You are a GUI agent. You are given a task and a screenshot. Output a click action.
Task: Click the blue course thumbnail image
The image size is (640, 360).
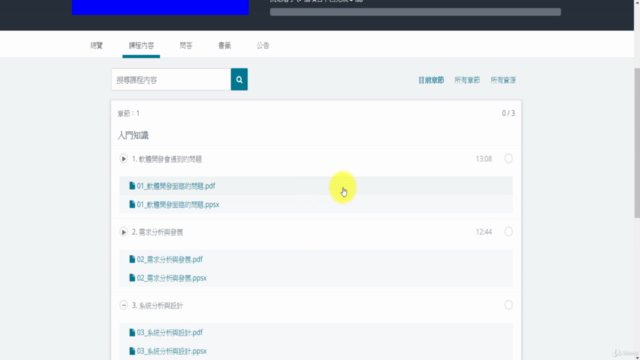point(160,7)
